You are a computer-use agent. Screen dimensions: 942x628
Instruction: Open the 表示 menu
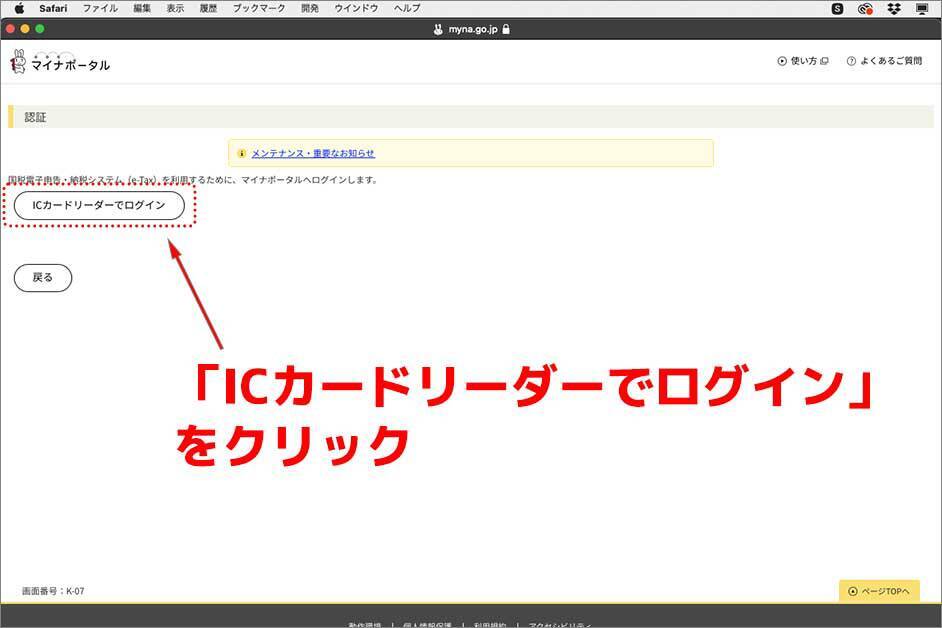click(175, 8)
